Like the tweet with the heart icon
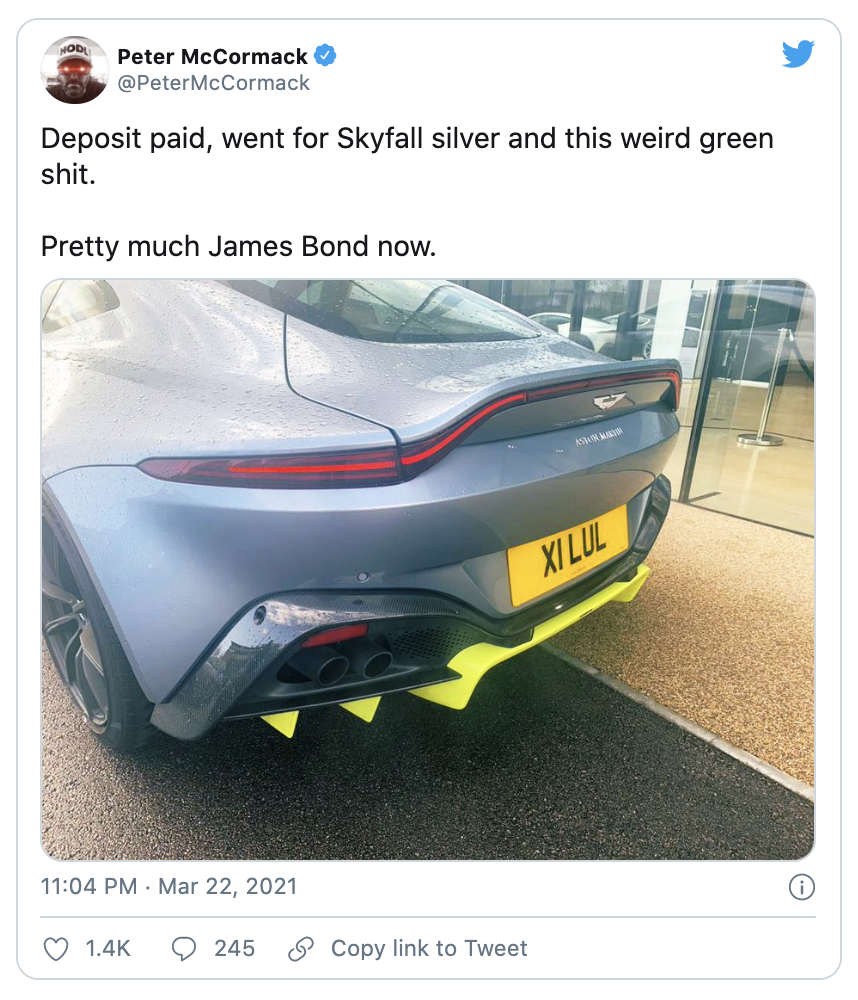 pos(55,948)
